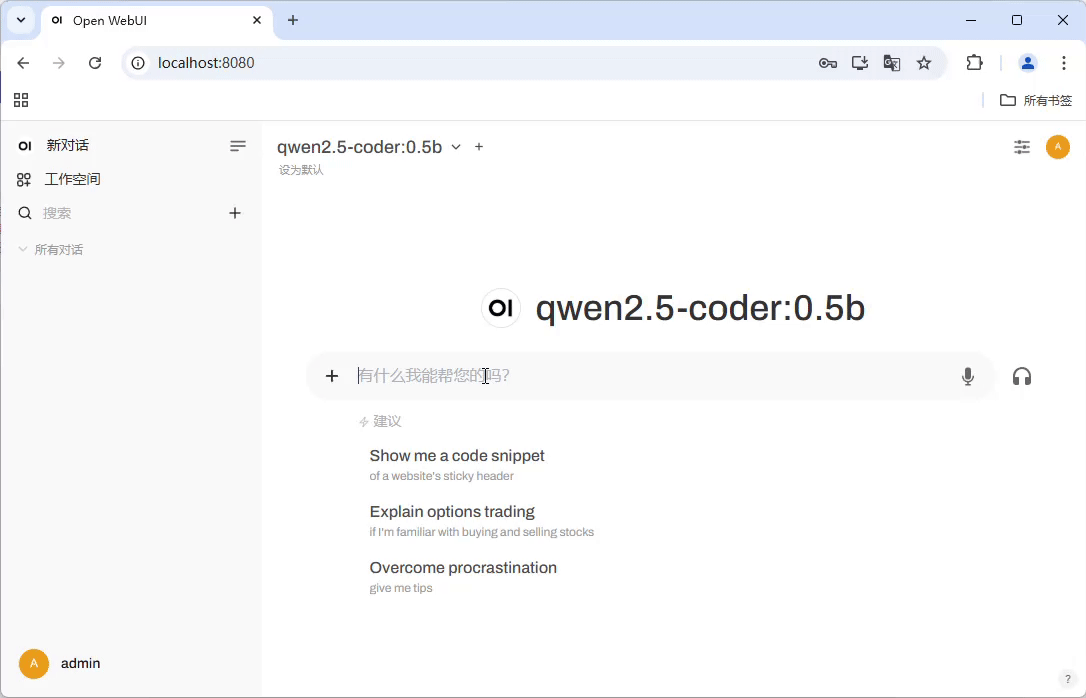This screenshot has width=1086, height=698.
Task: Open the apps grid icon in the bookmarks bar
Action: [x=21, y=100]
